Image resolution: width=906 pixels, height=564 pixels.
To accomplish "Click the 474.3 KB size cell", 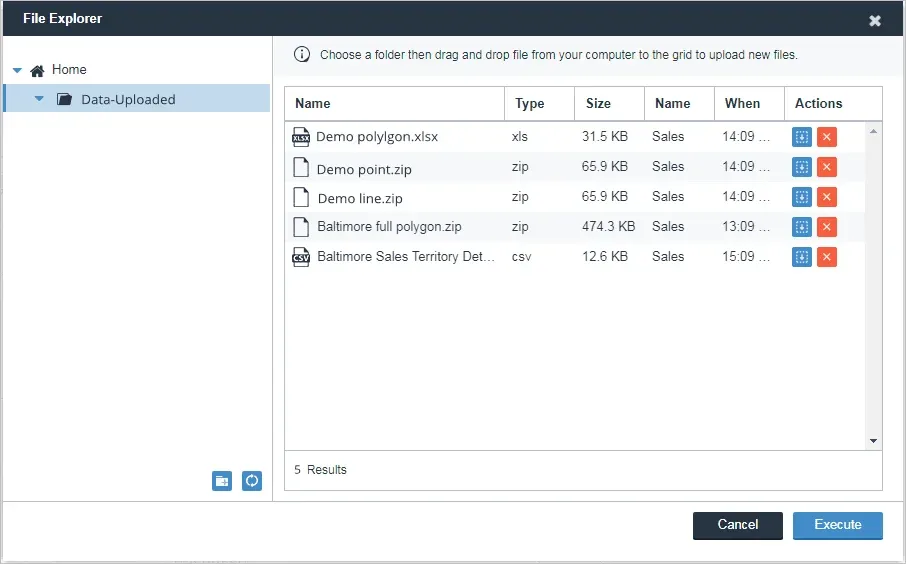I will 608,227.
